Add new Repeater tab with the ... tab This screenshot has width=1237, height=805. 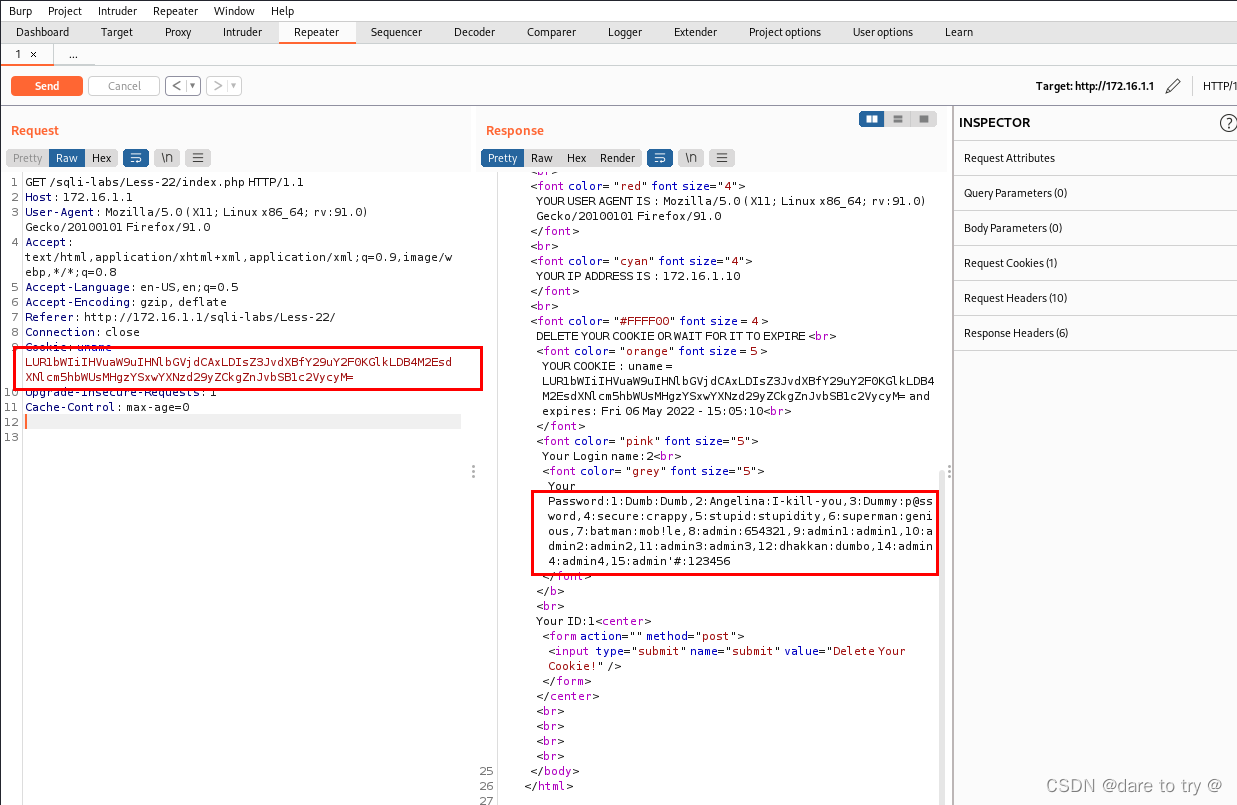(73, 55)
